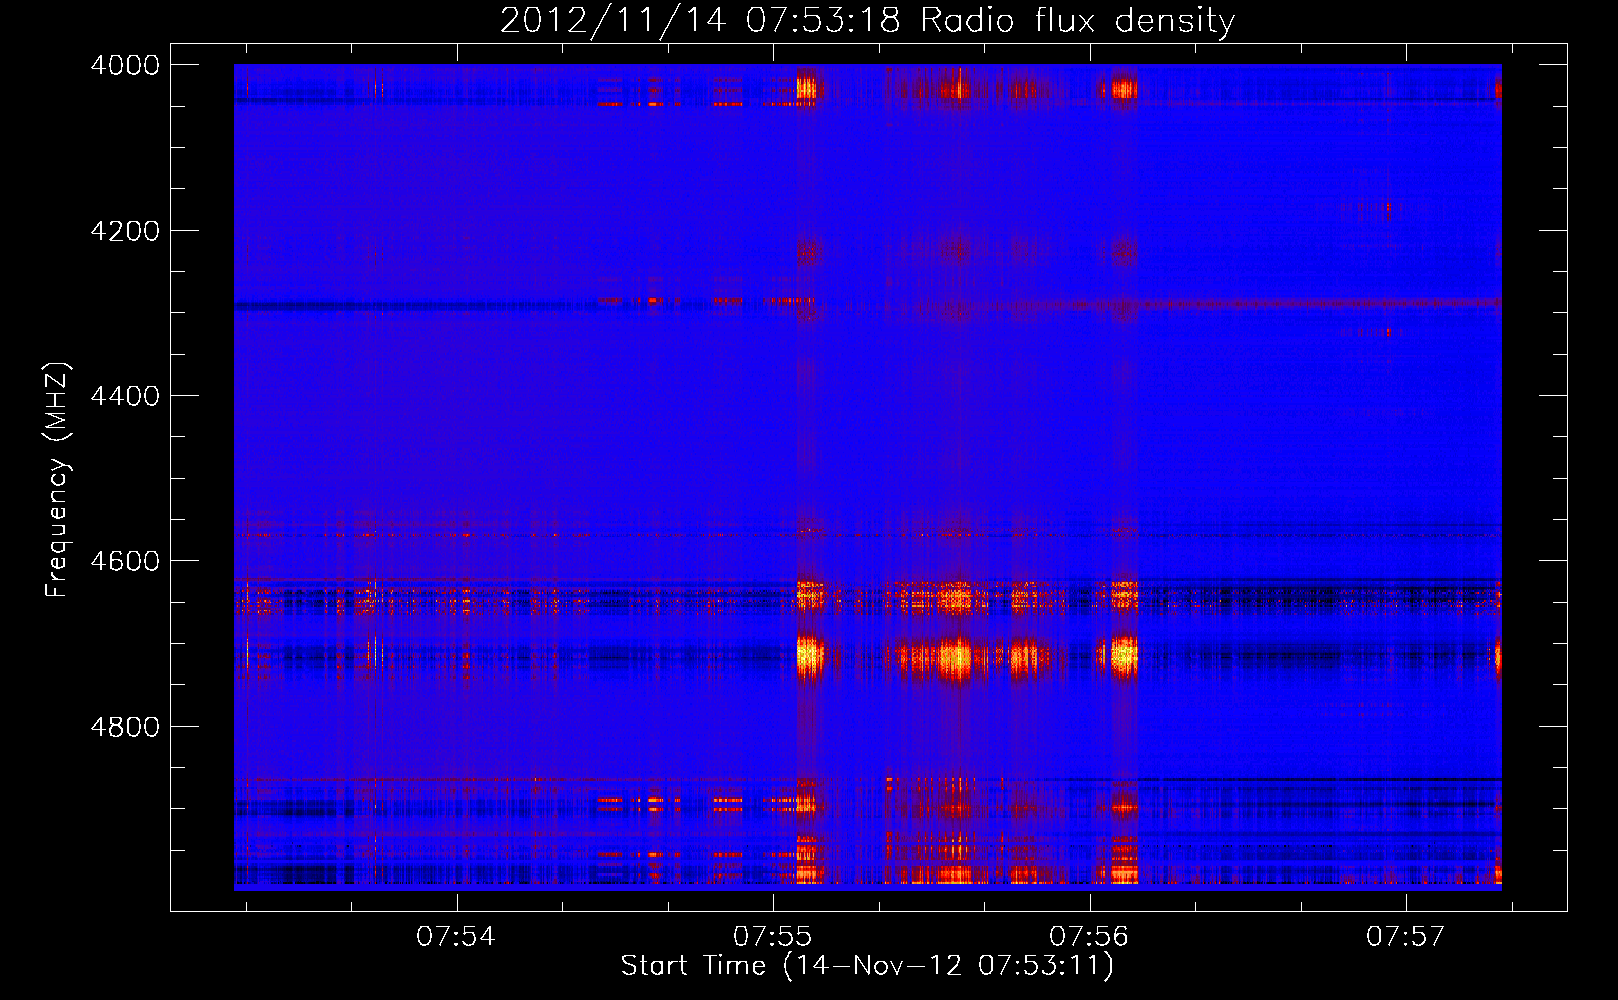This screenshot has width=1618, height=1000.
Task: Select the 4600 frequency tick label
Action: pos(125,561)
